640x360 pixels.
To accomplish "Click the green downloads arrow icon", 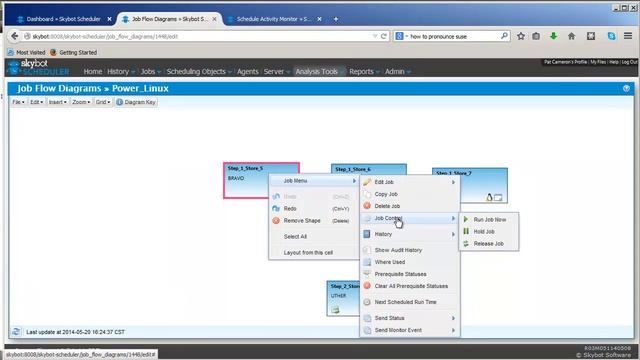I will [553, 36].
